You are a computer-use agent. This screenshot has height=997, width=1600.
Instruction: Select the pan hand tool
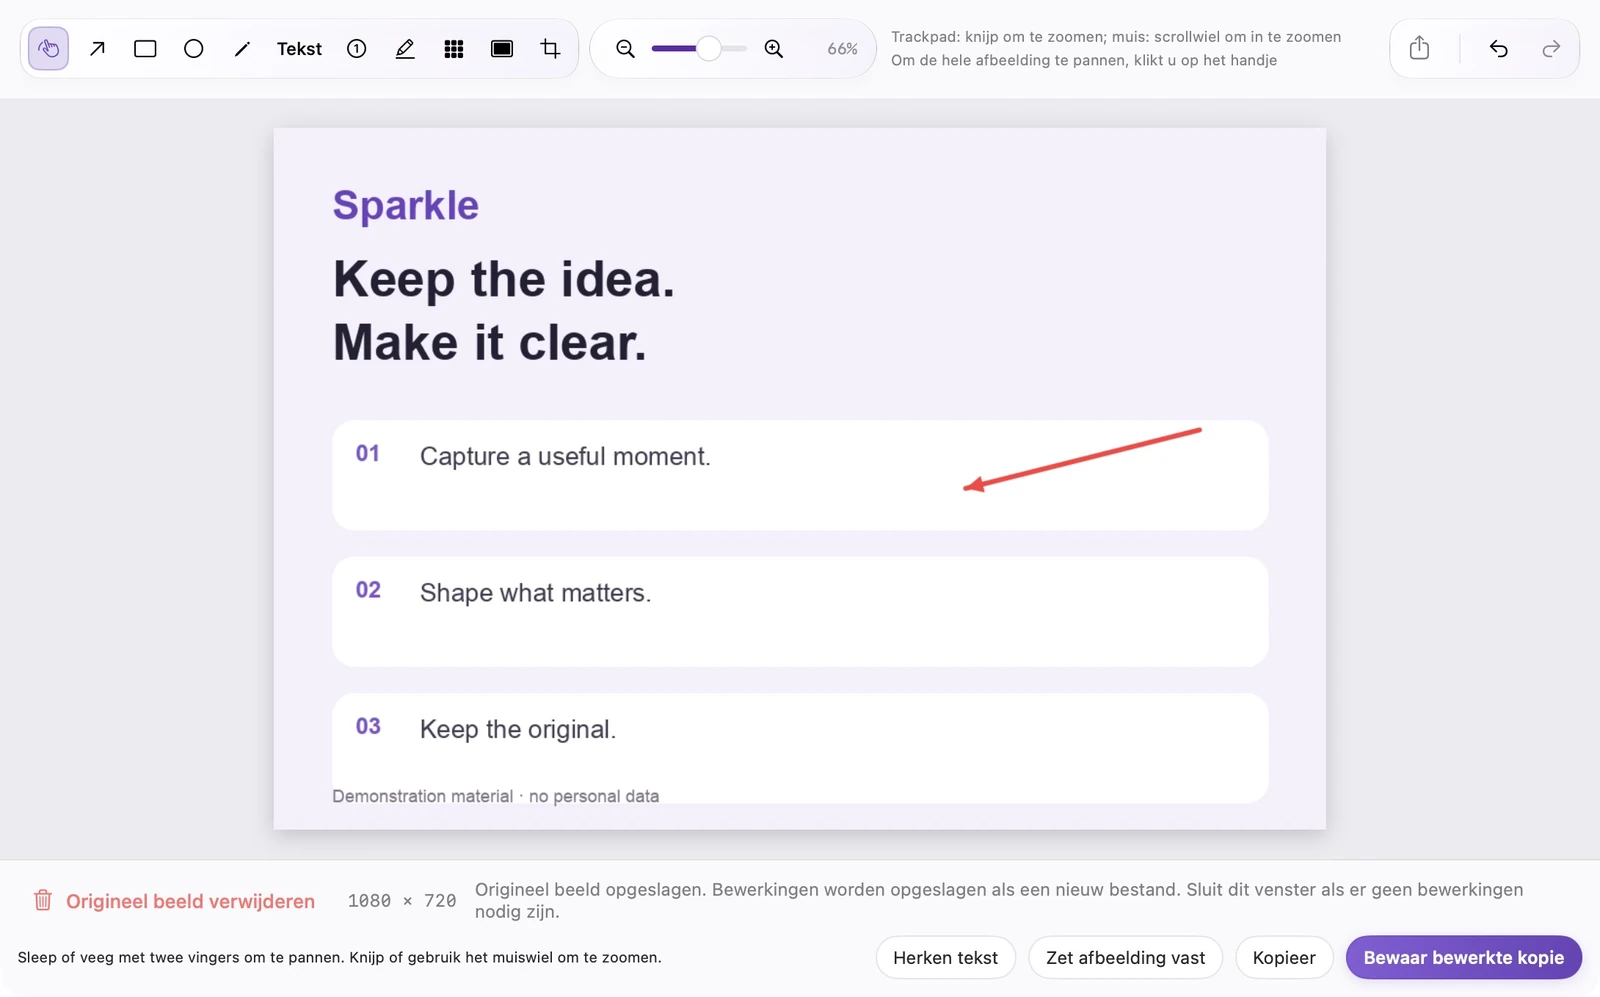coord(48,49)
